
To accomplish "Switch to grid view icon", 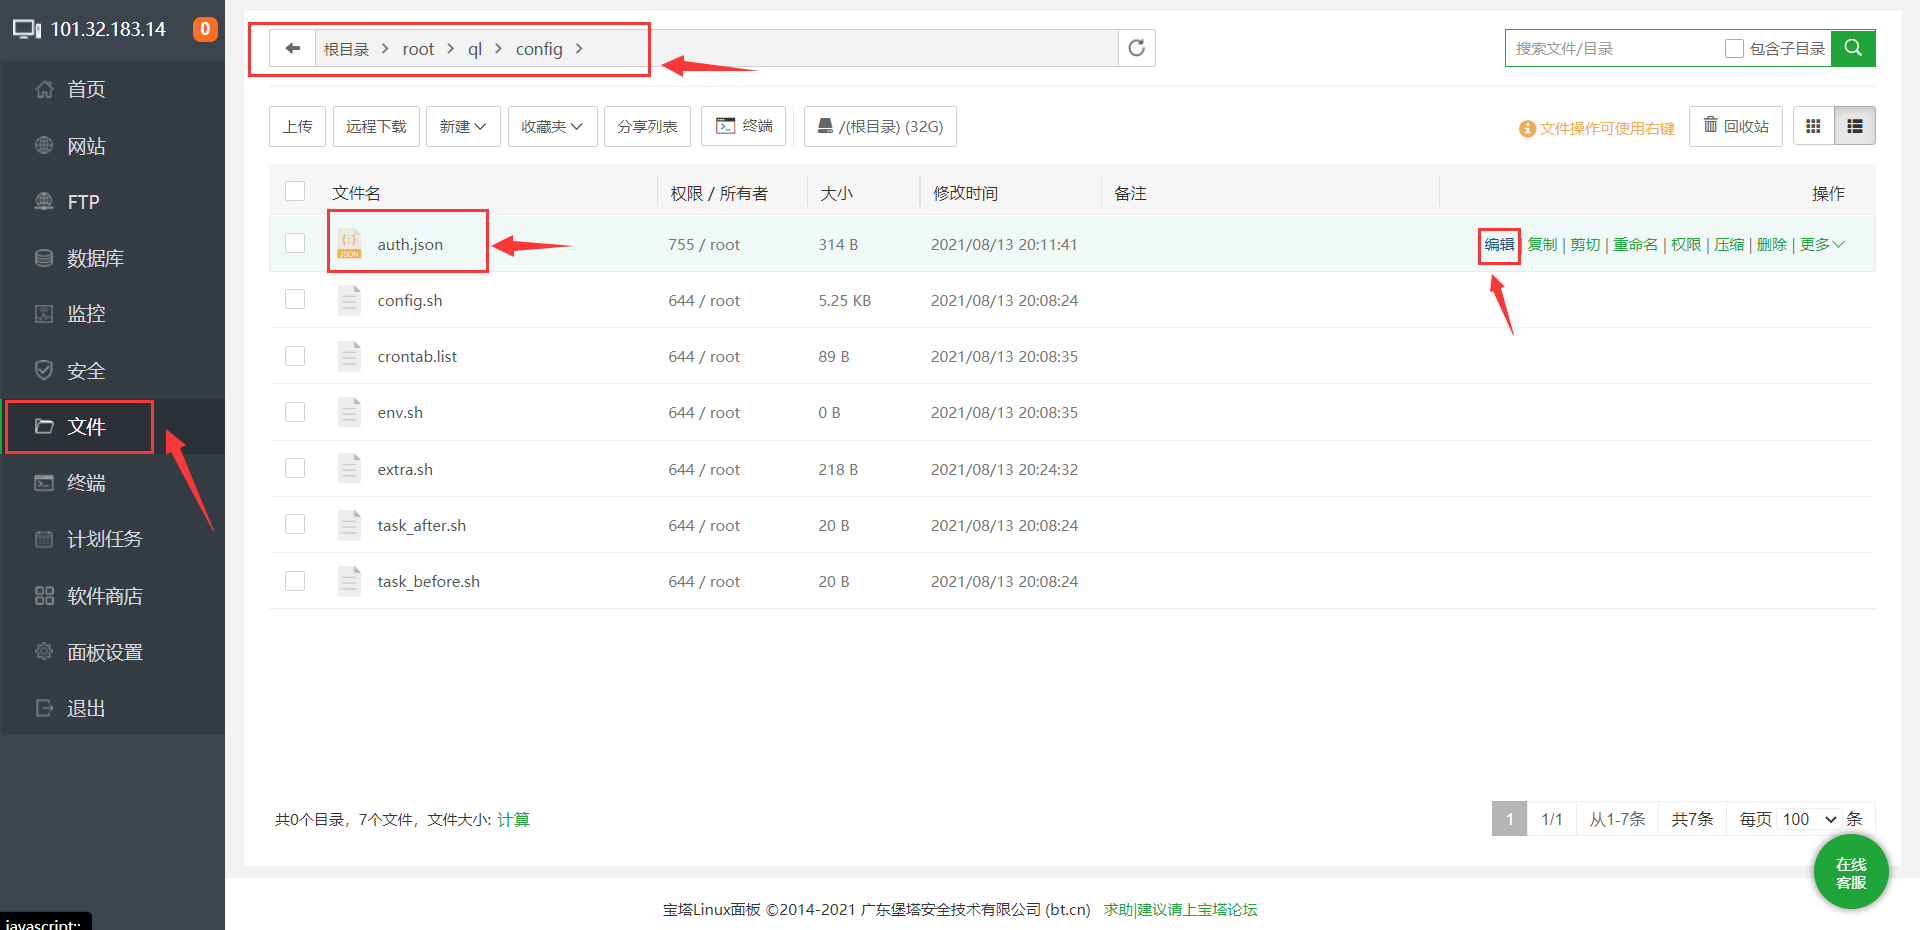I will pyautogui.click(x=1813, y=126).
